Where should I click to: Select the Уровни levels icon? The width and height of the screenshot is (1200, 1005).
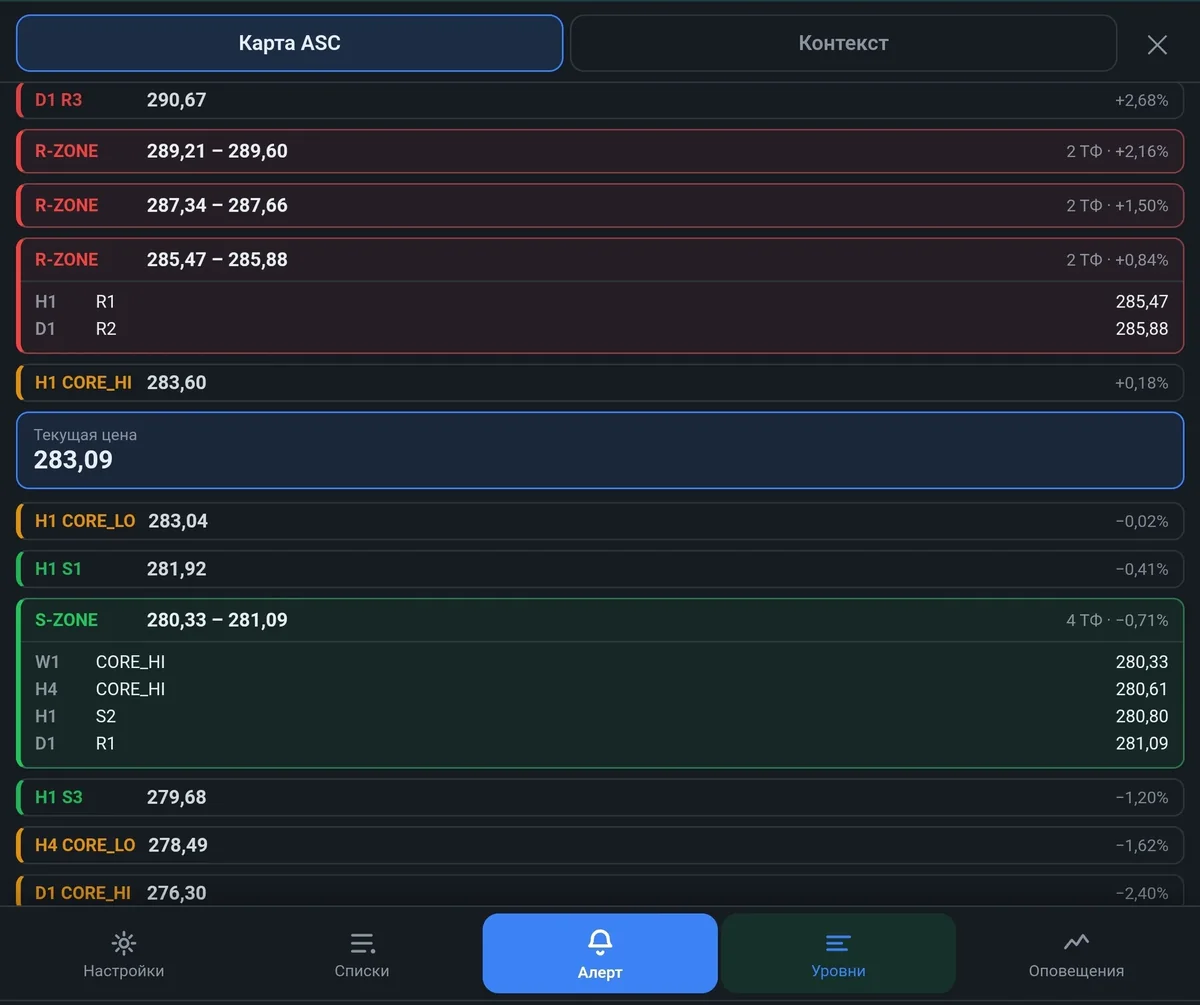click(x=838, y=943)
